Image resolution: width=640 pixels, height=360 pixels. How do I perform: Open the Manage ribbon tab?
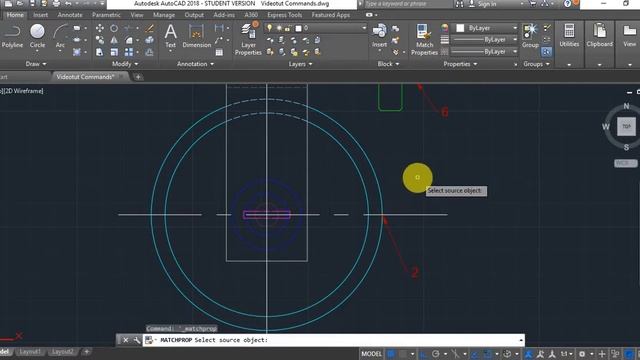coord(164,15)
